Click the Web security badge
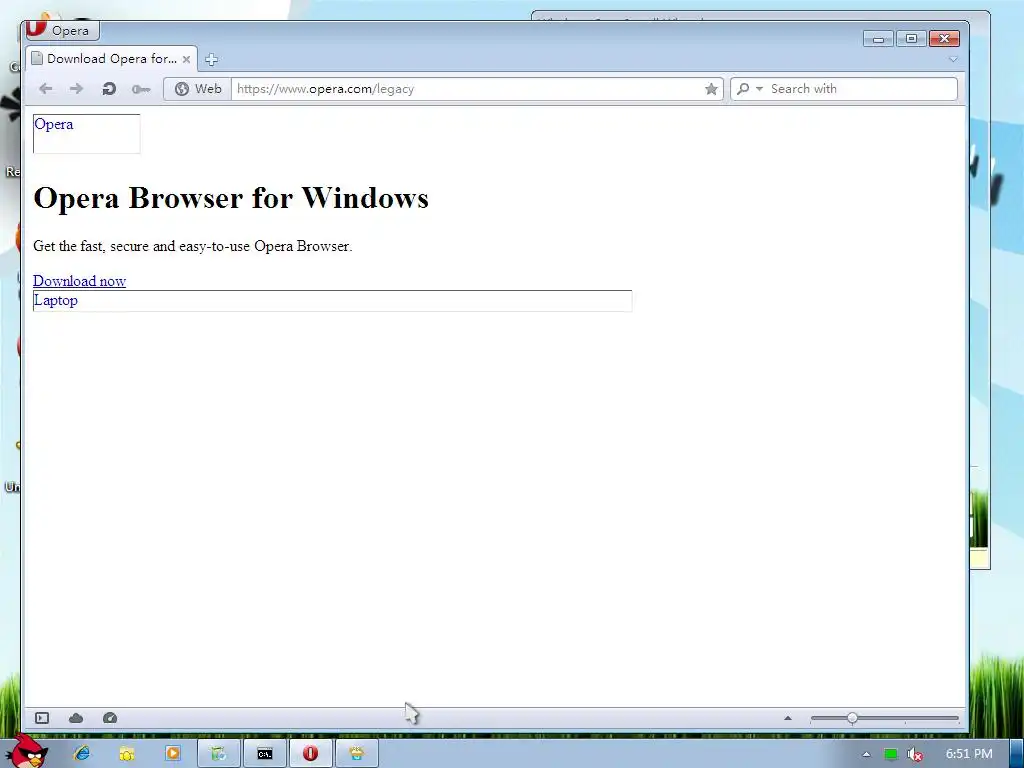The image size is (1024, 768). pyautogui.click(x=198, y=89)
